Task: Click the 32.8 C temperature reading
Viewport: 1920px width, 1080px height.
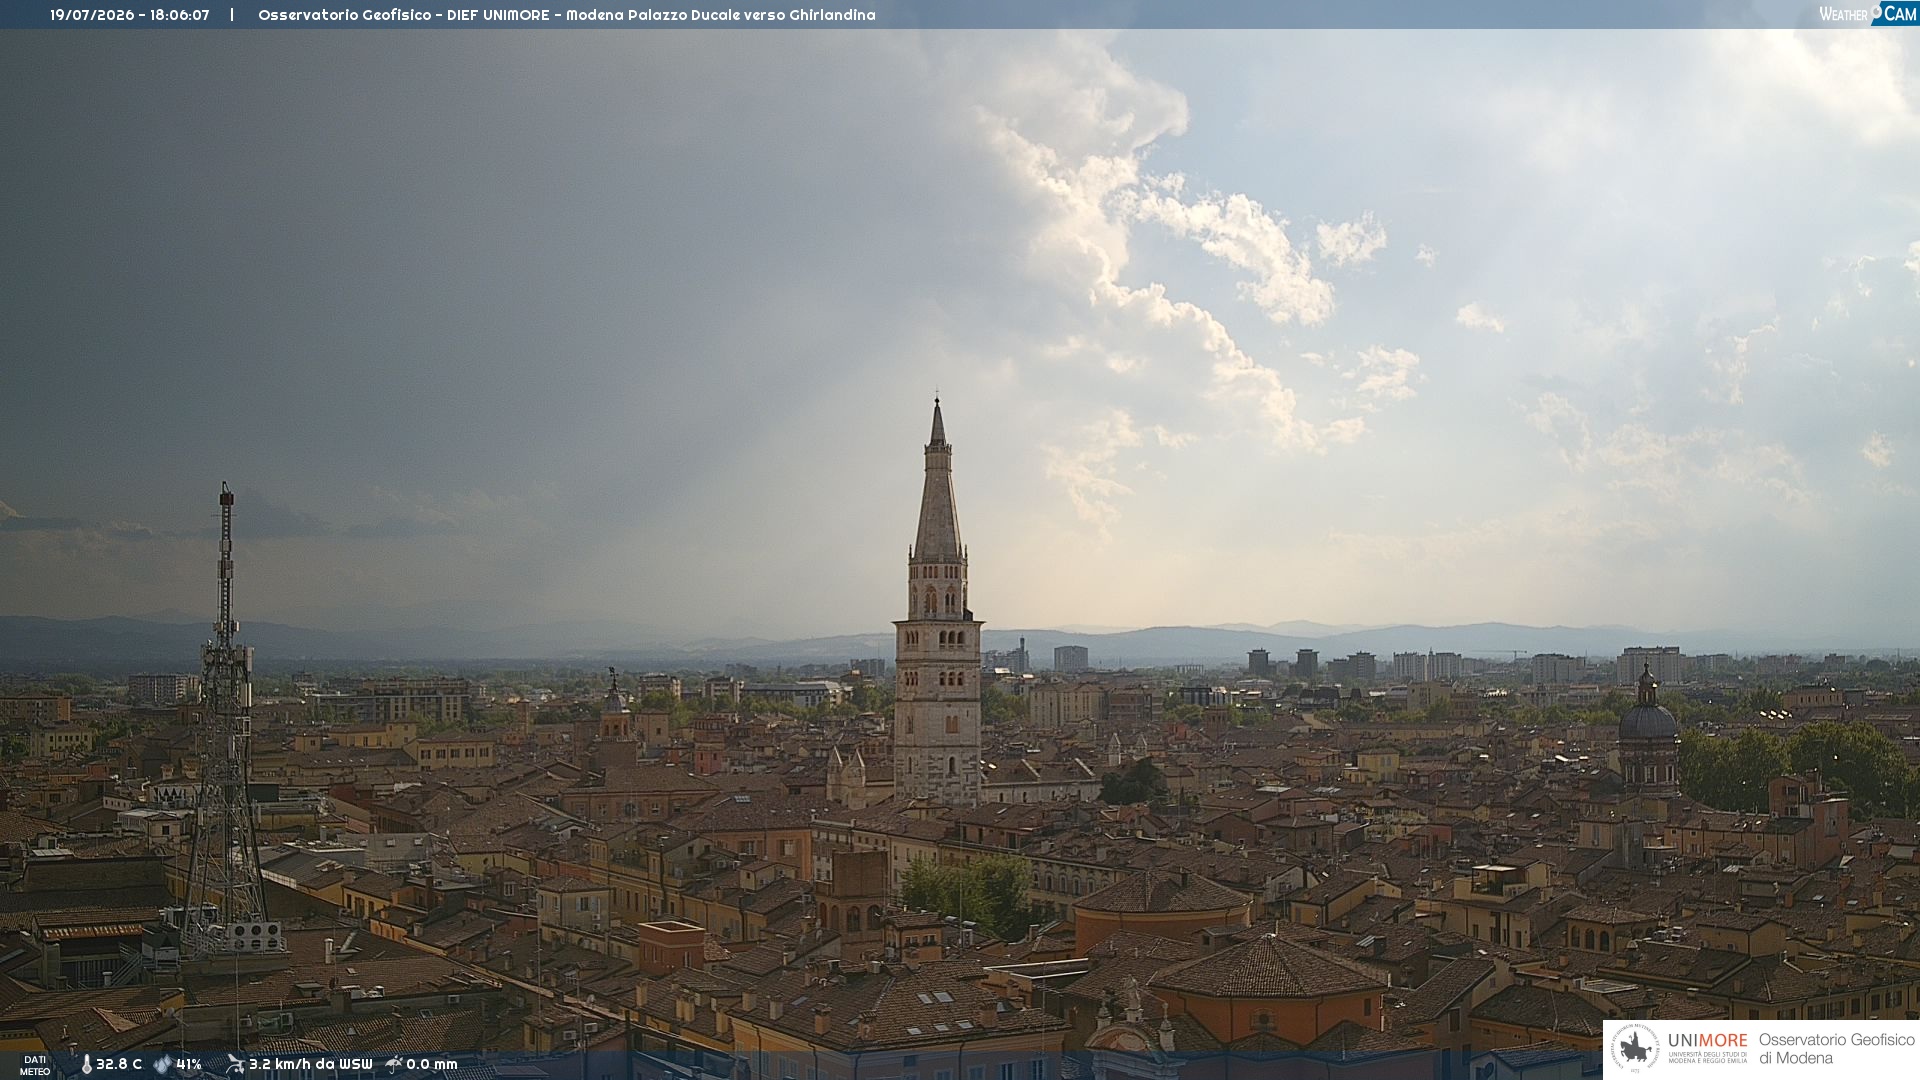Action: tap(119, 1065)
